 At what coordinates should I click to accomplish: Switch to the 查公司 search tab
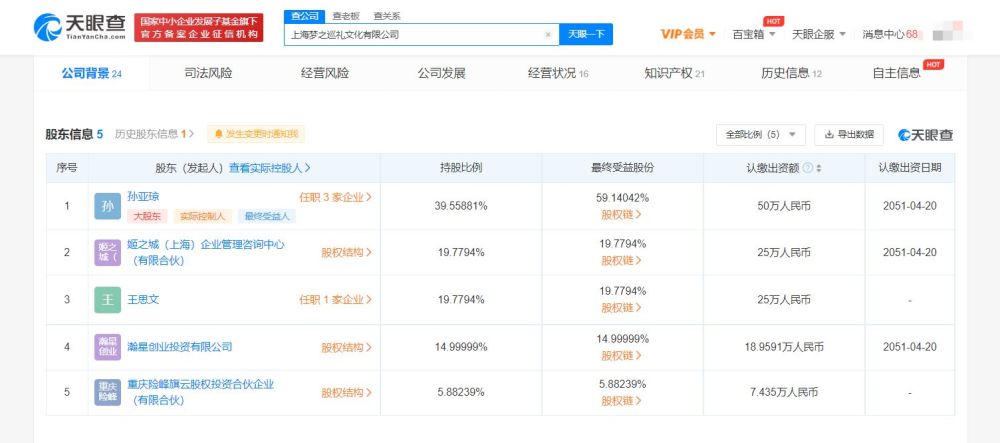(304, 16)
